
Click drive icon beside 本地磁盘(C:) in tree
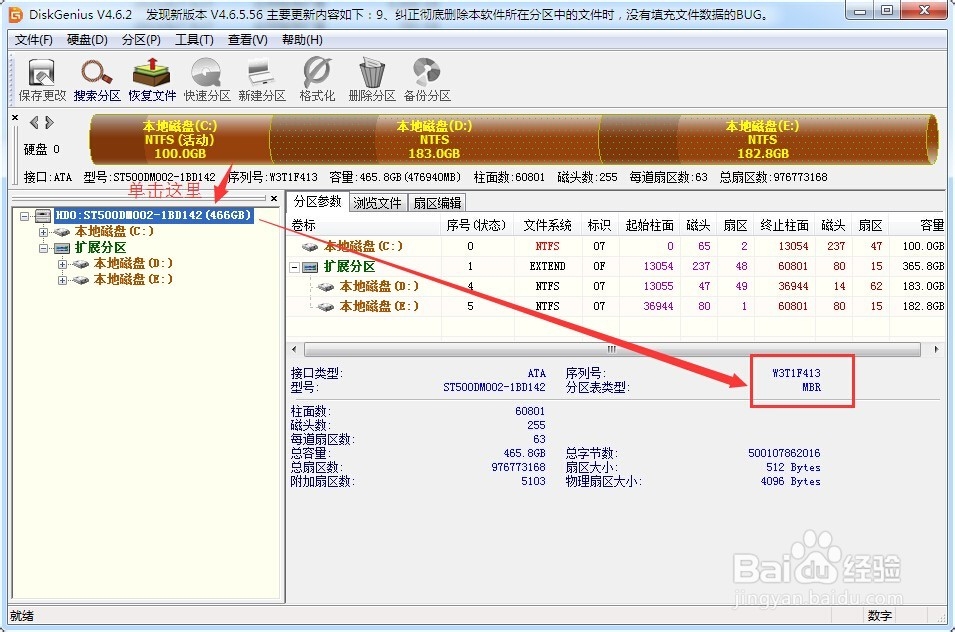(x=62, y=232)
